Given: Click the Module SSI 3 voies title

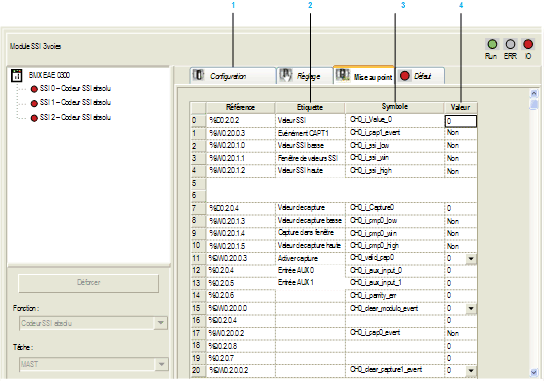Looking at the screenshot, I should [x=35, y=46].
